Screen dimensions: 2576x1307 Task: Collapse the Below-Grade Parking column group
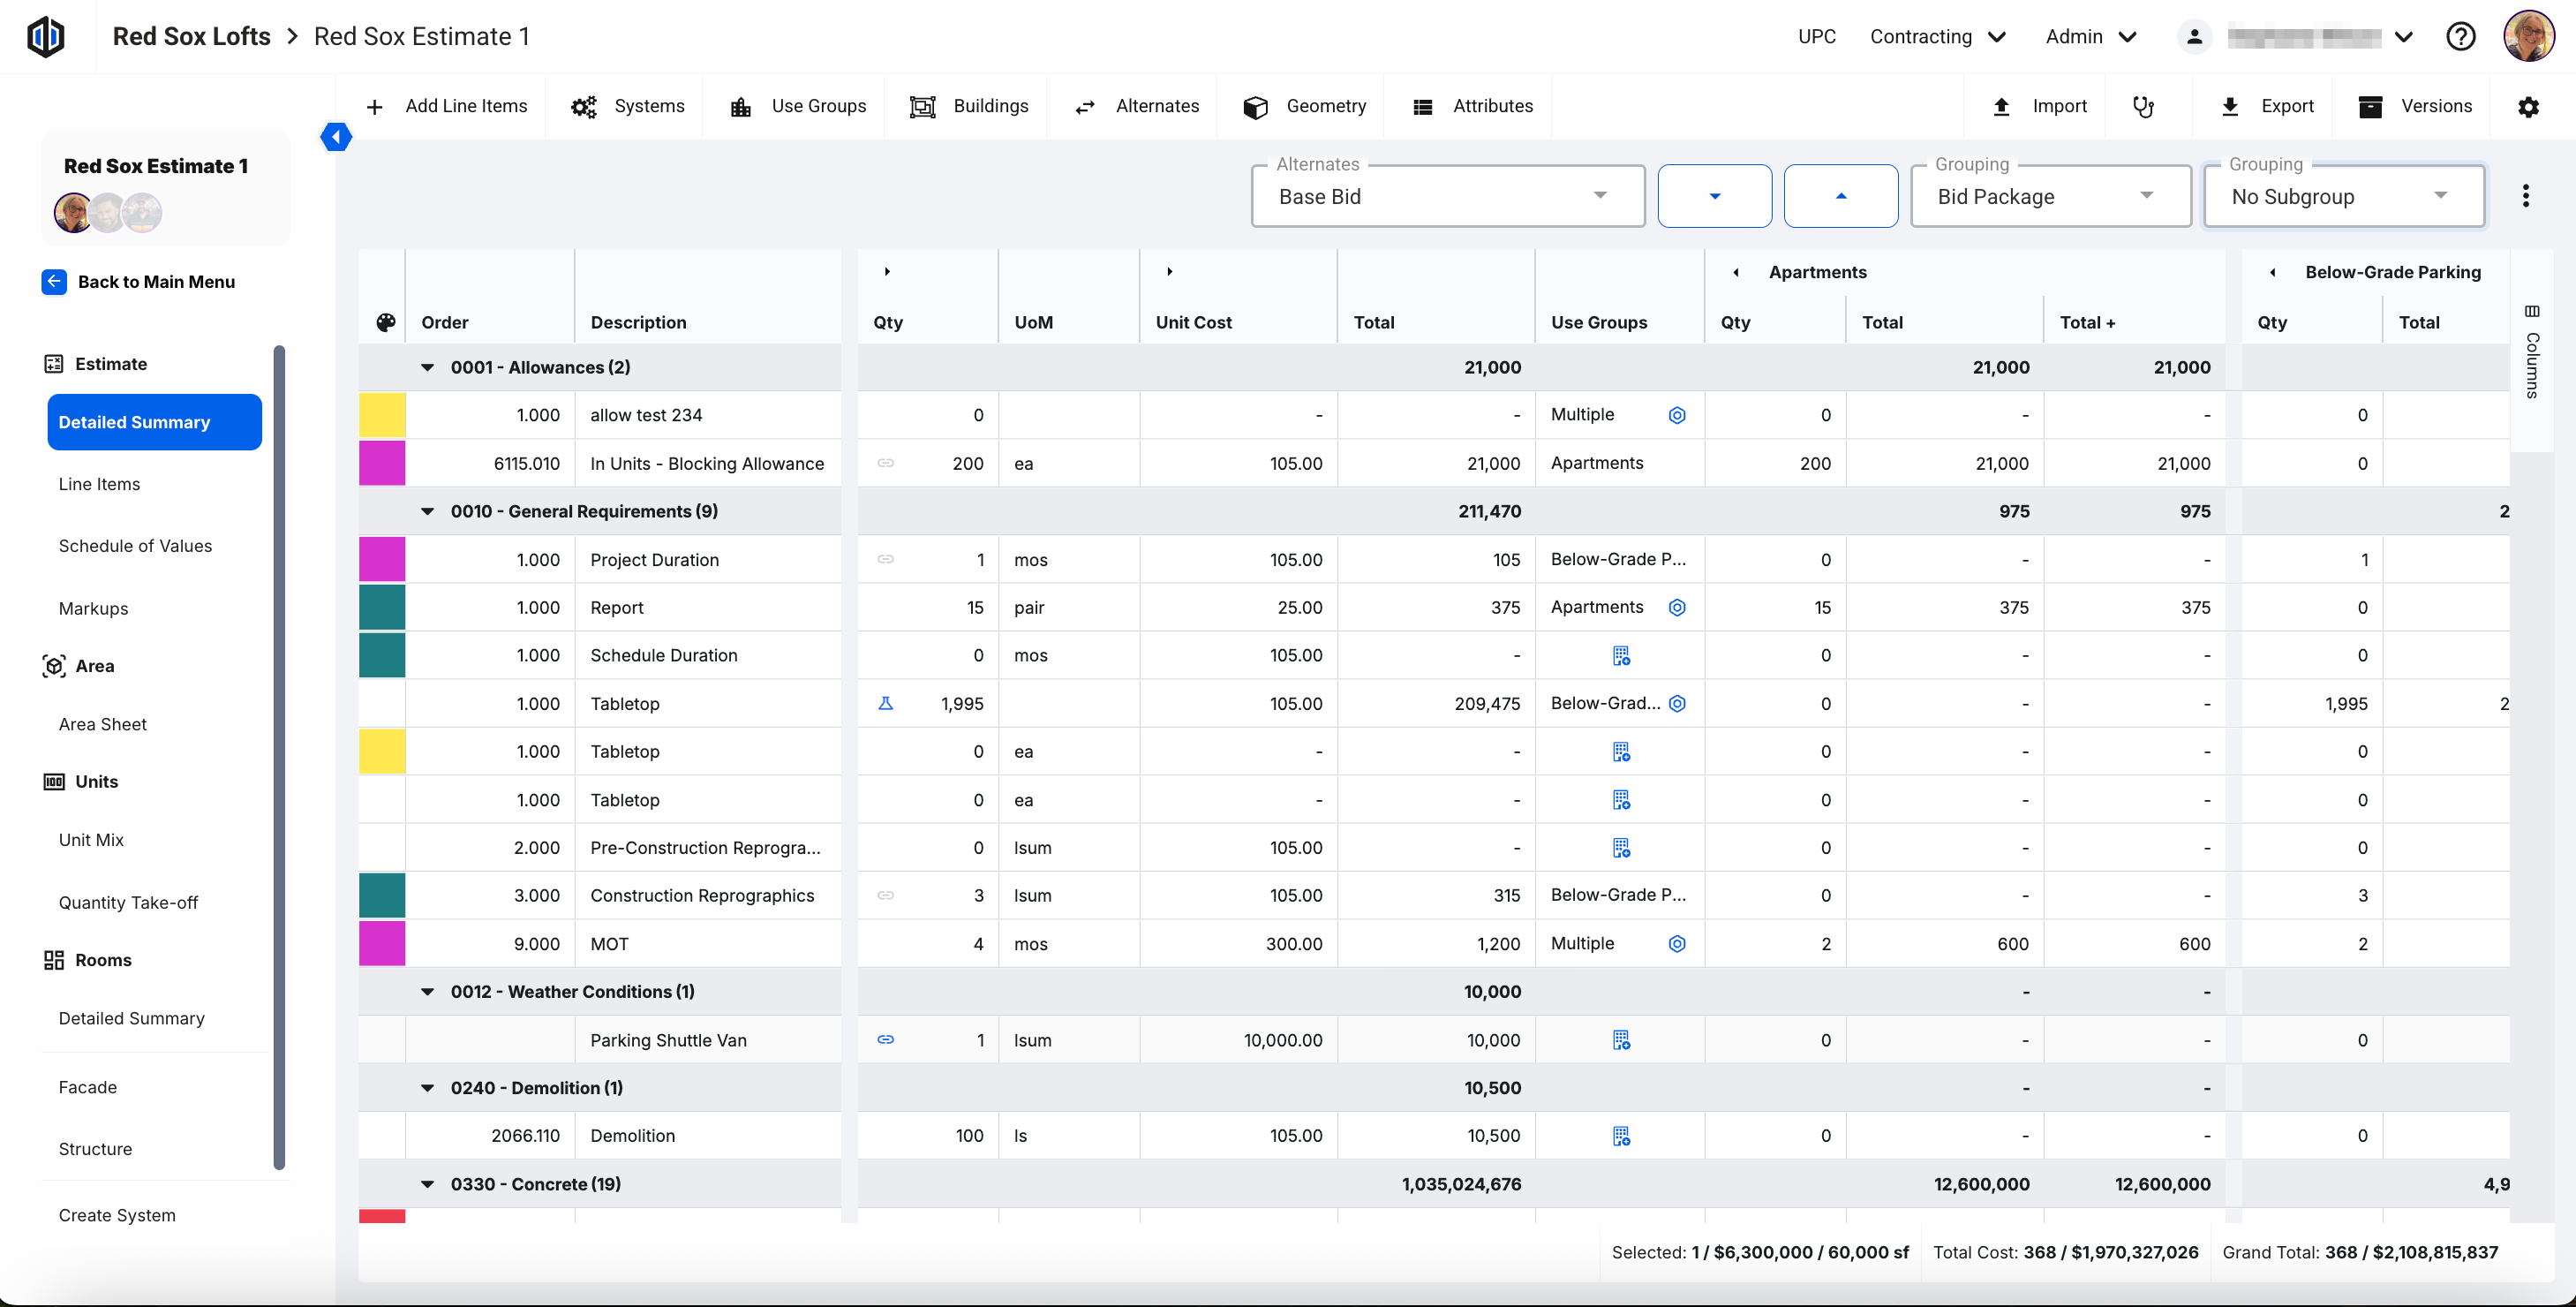2273,272
